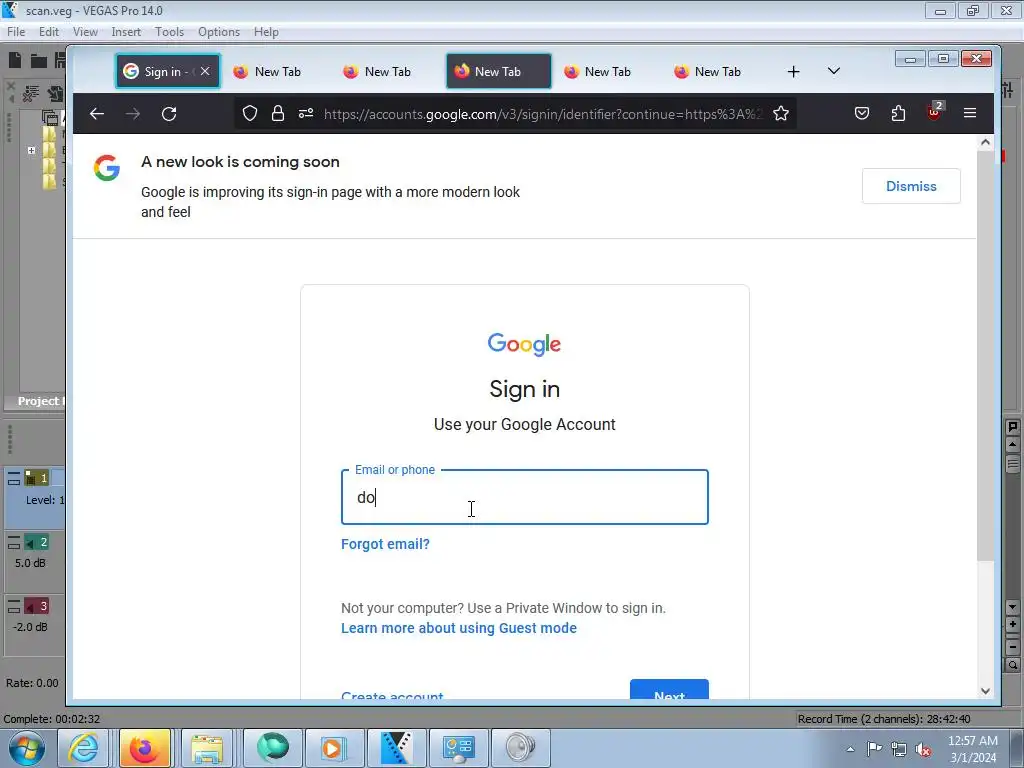Switch to VEGAS Pro taskbar button
The height and width of the screenshot is (768, 1024).
point(396,748)
